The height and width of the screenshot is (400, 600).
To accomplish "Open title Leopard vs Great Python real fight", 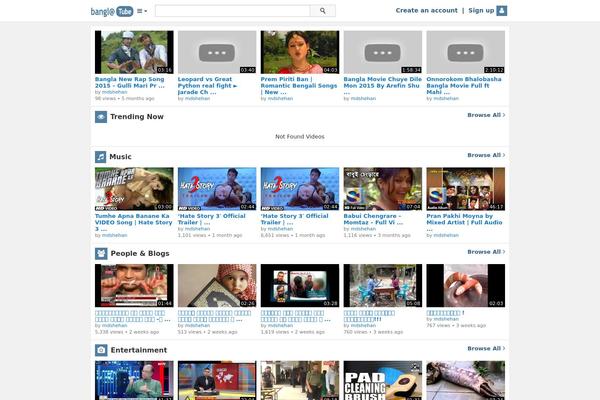I will (x=207, y=85).
